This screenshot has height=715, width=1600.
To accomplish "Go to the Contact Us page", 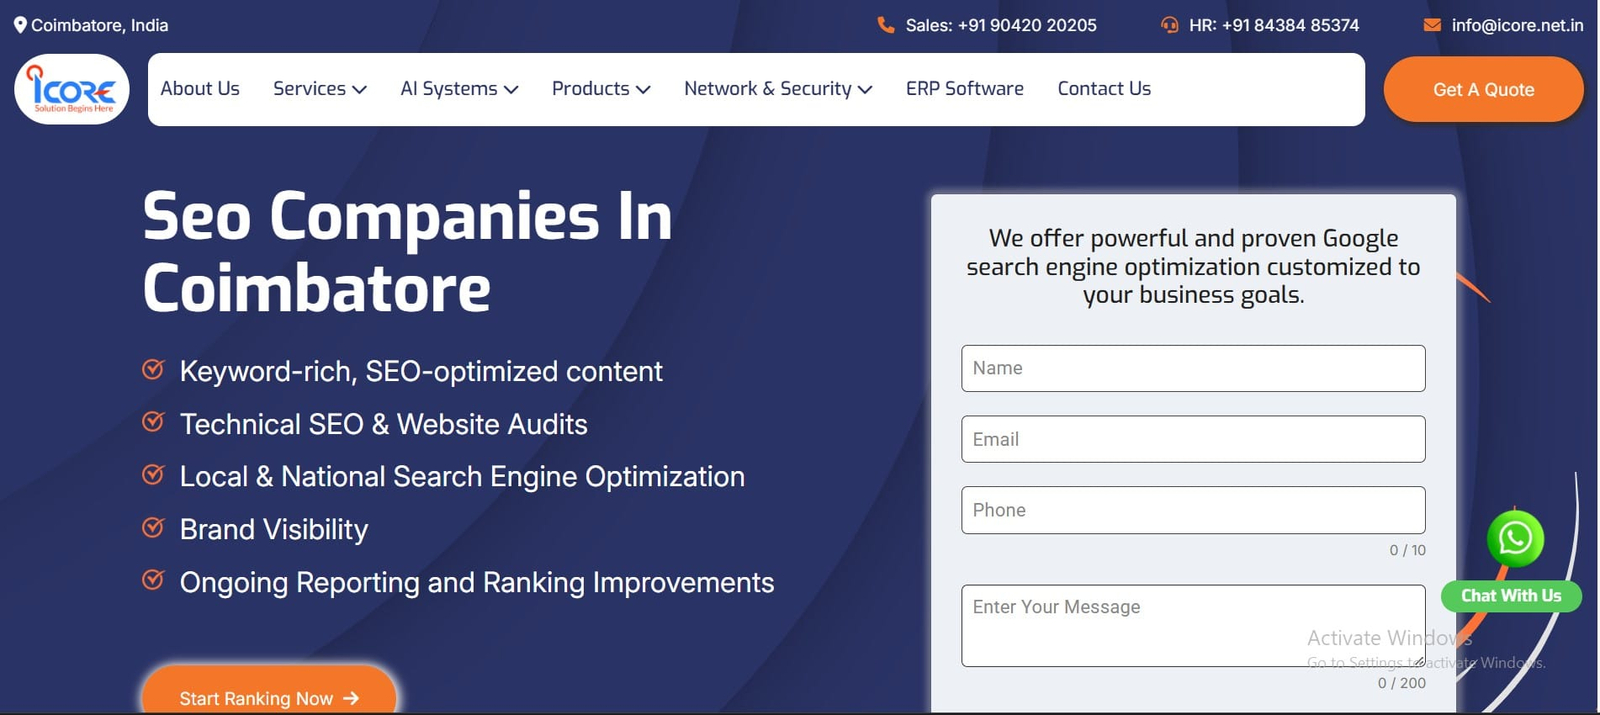I will (1104, 89).
